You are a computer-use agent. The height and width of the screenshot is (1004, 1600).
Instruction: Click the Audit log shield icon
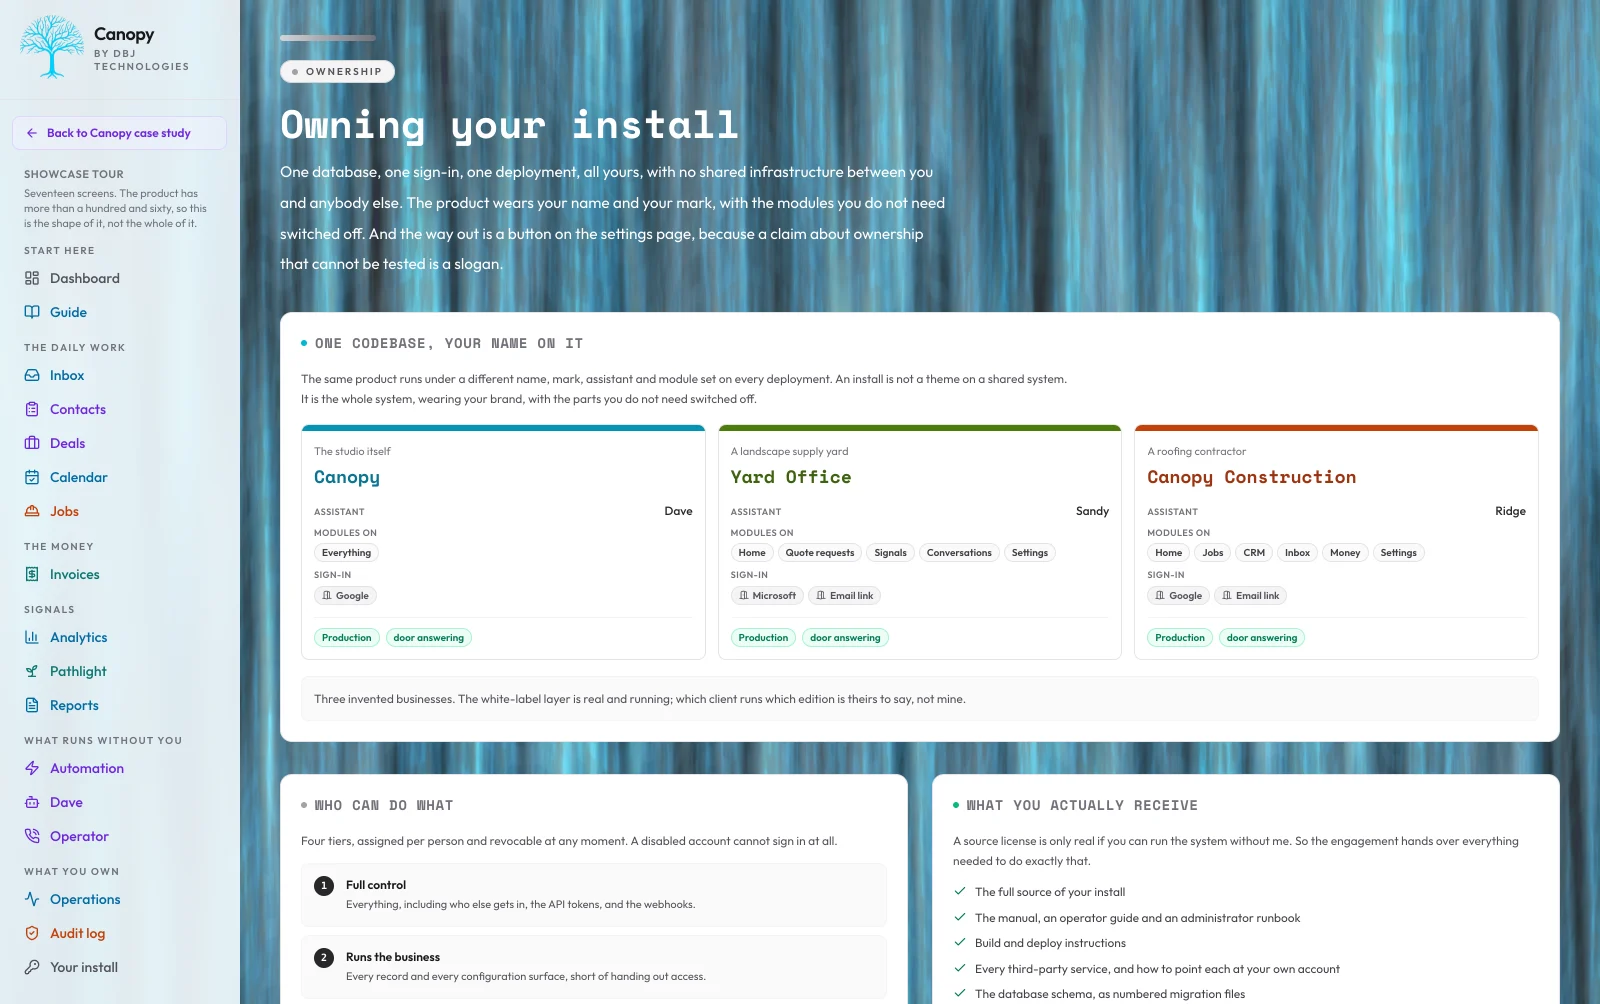coord(32,933)
